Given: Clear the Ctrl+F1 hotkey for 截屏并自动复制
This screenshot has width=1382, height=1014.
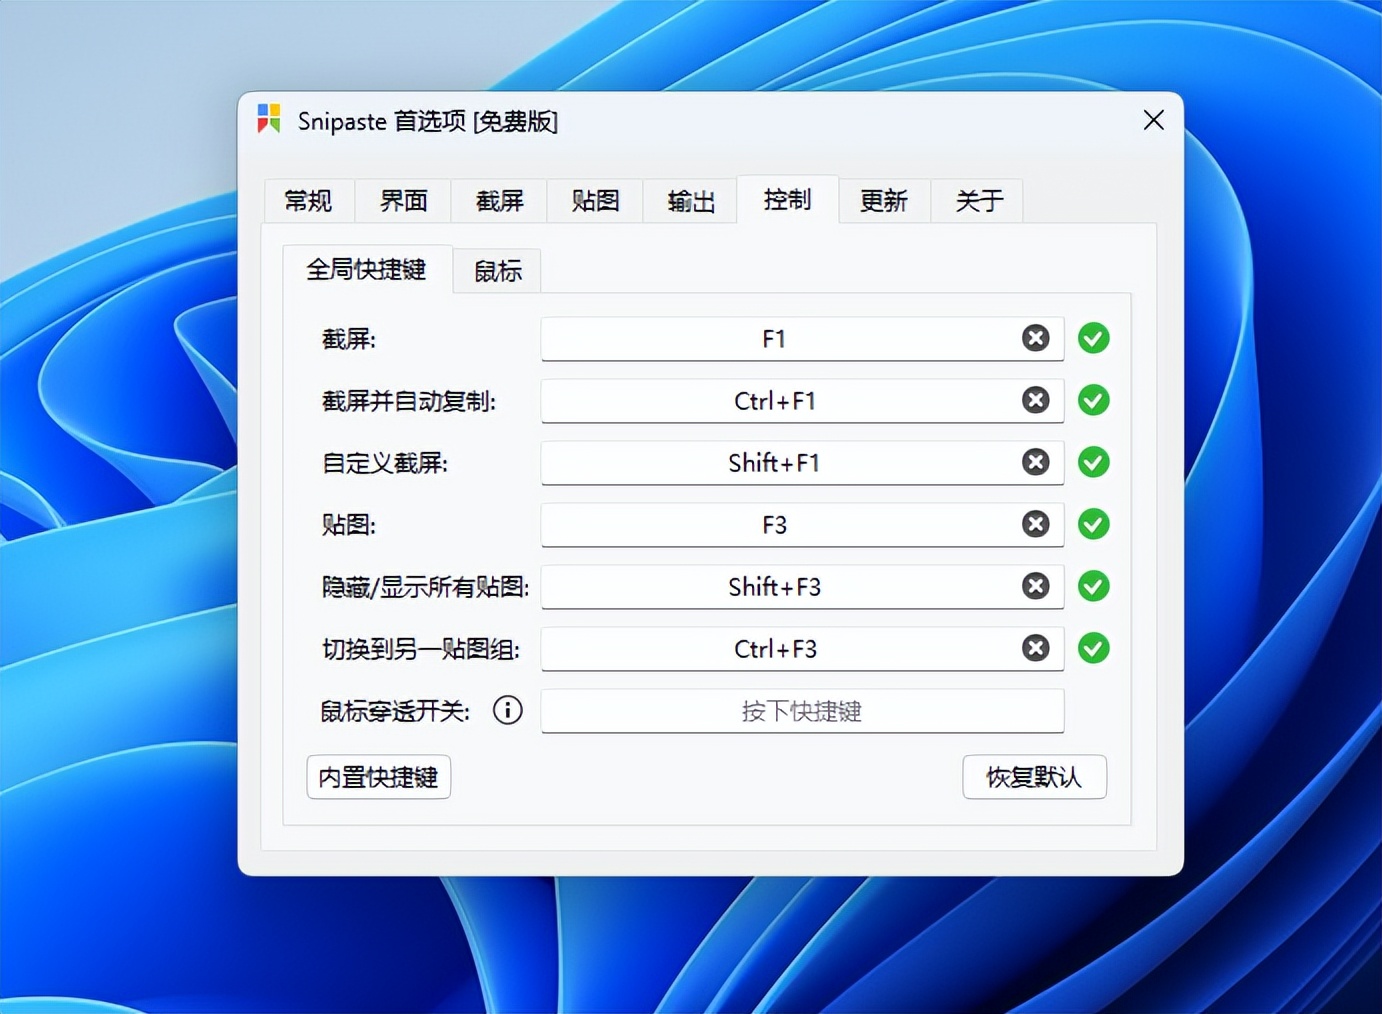Looking at the screenshot, I should (x=1035, y=400).
